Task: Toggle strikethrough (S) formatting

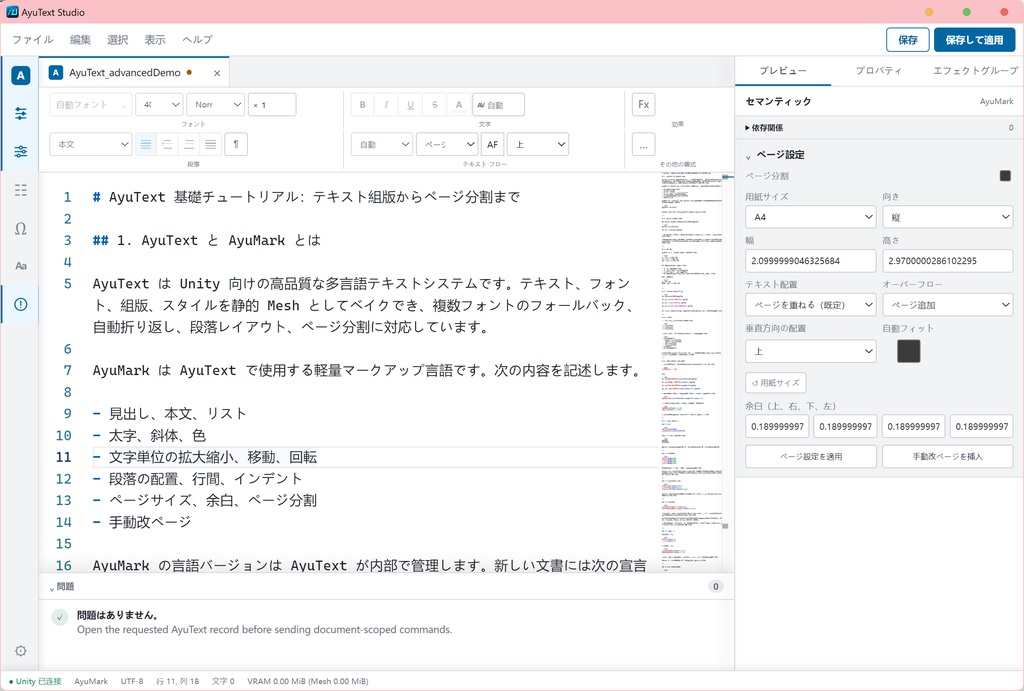Action: (435, 104)
